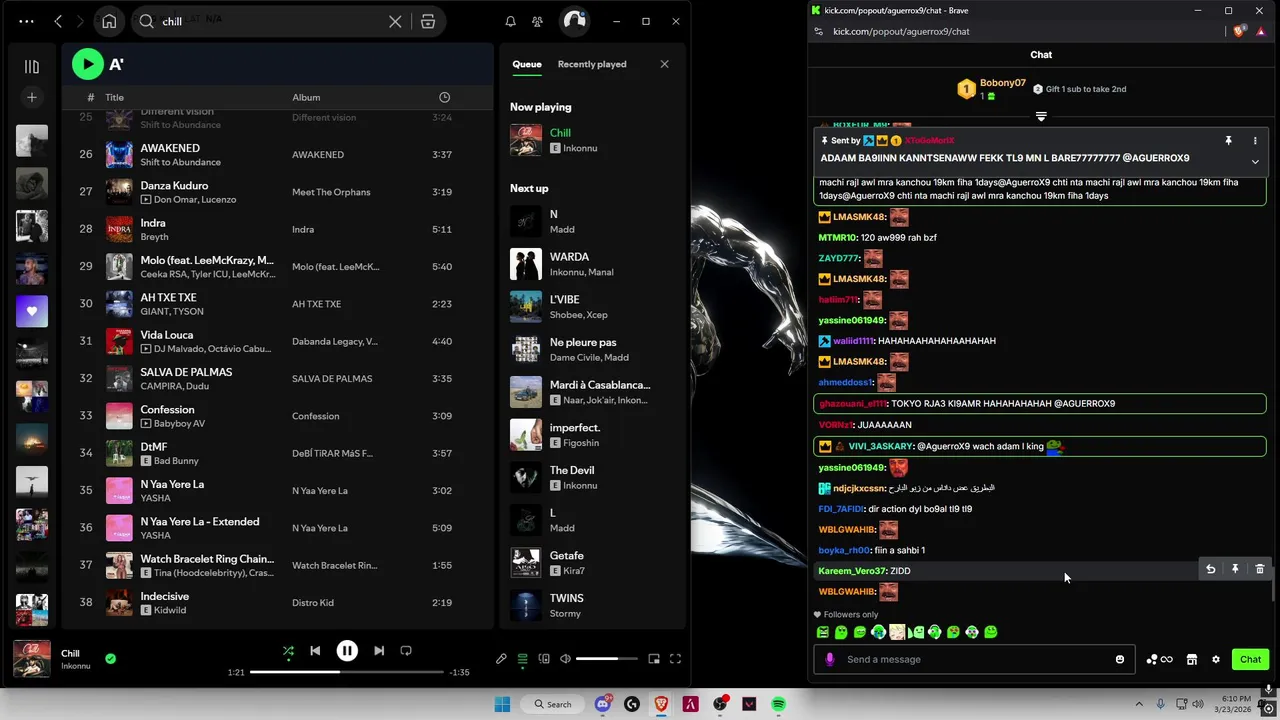Viewport: 1280px width, 720px height.
Task: Click the green Chat send button
Action: point(1250,659)
